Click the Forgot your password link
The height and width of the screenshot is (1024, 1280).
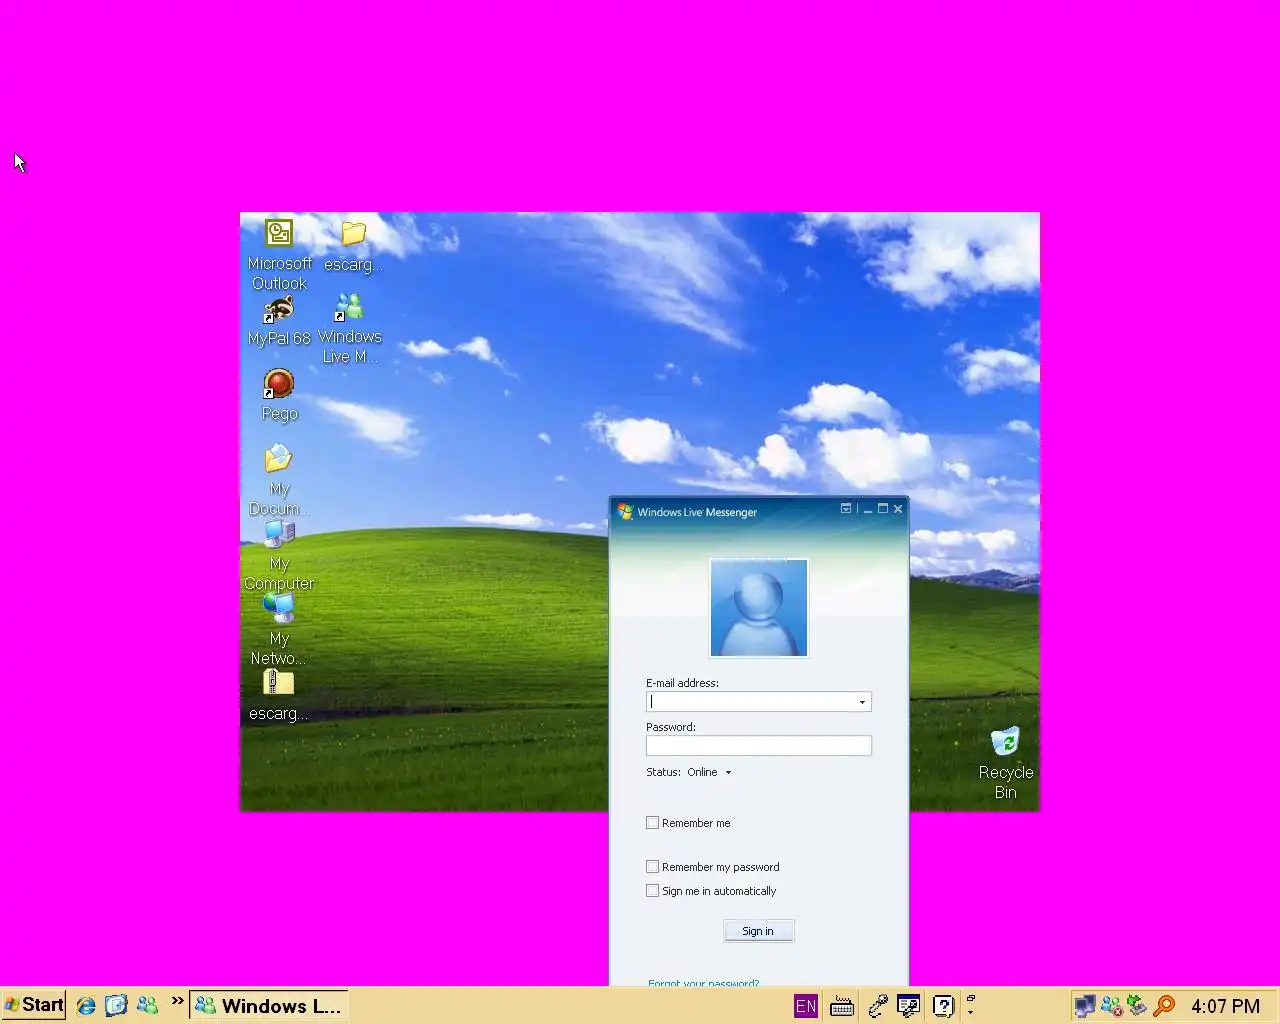click(704, 983)
